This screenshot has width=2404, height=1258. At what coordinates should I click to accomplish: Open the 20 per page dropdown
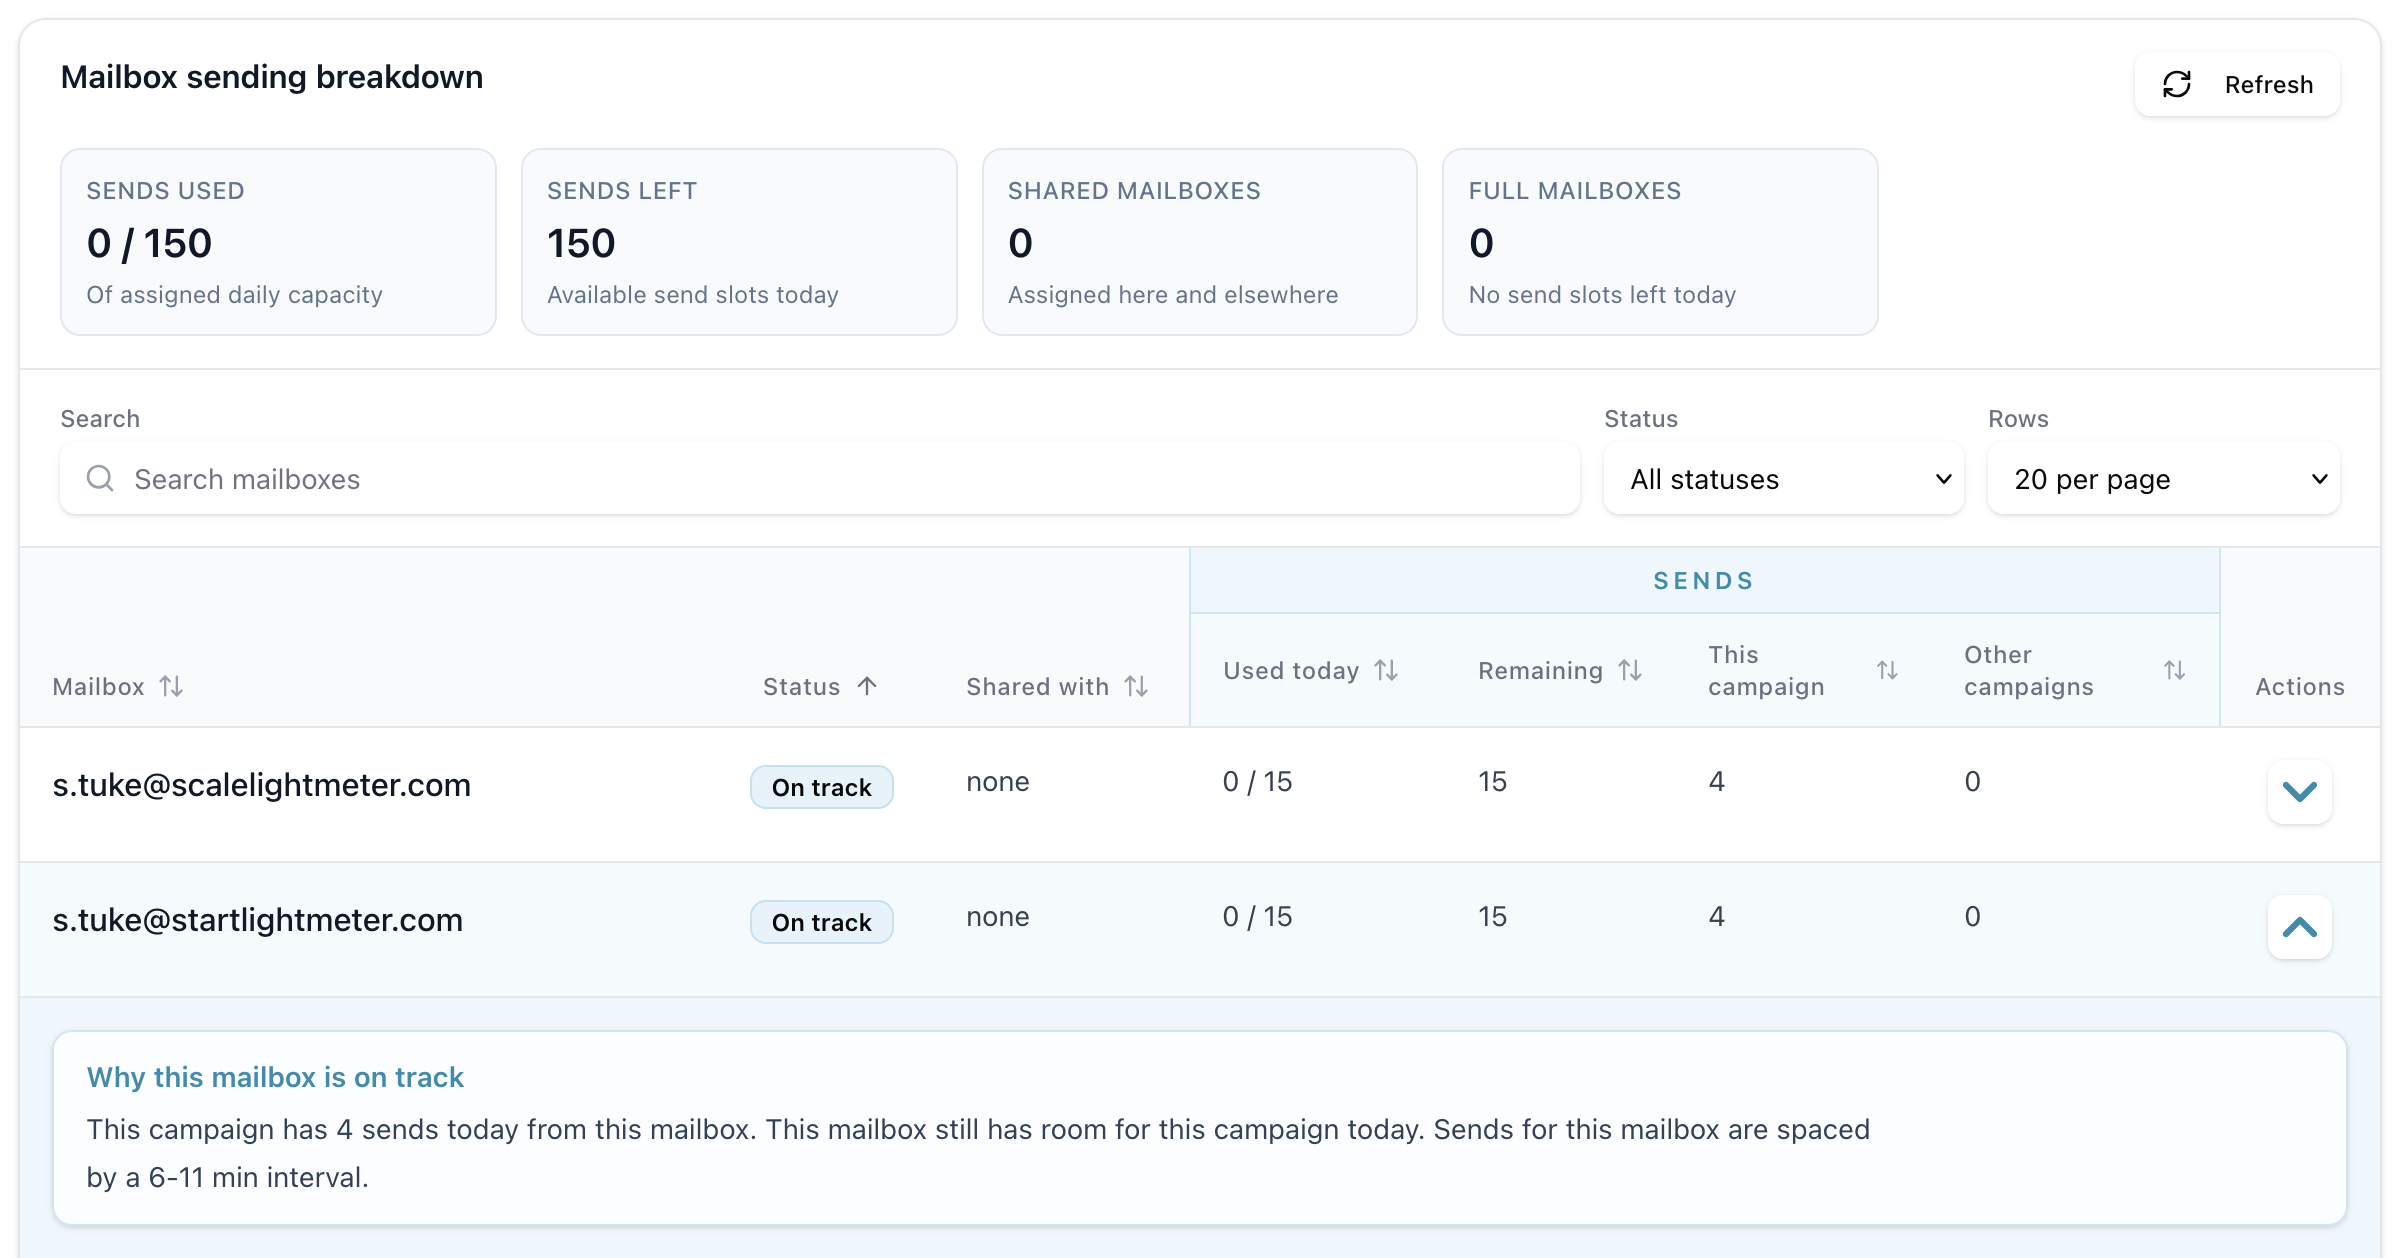point(2164,479)
